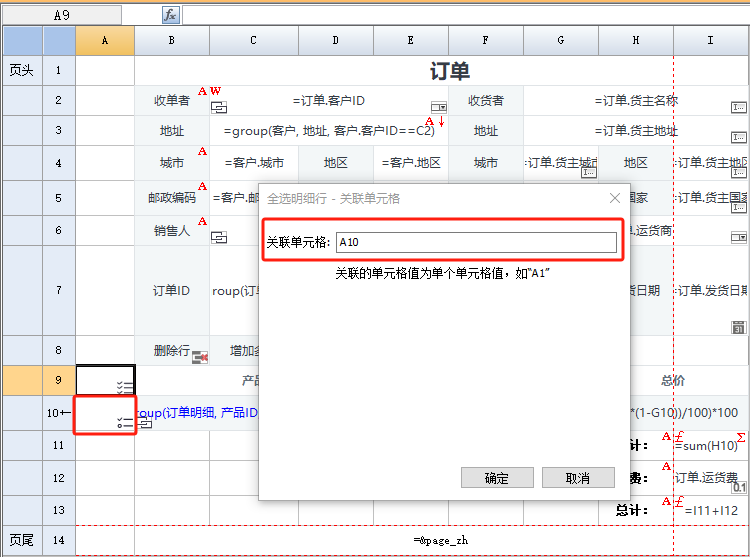Click the delete-row icon in row 8
The height and width of the screenshot is (557, 750).
[x=199, y=356]
